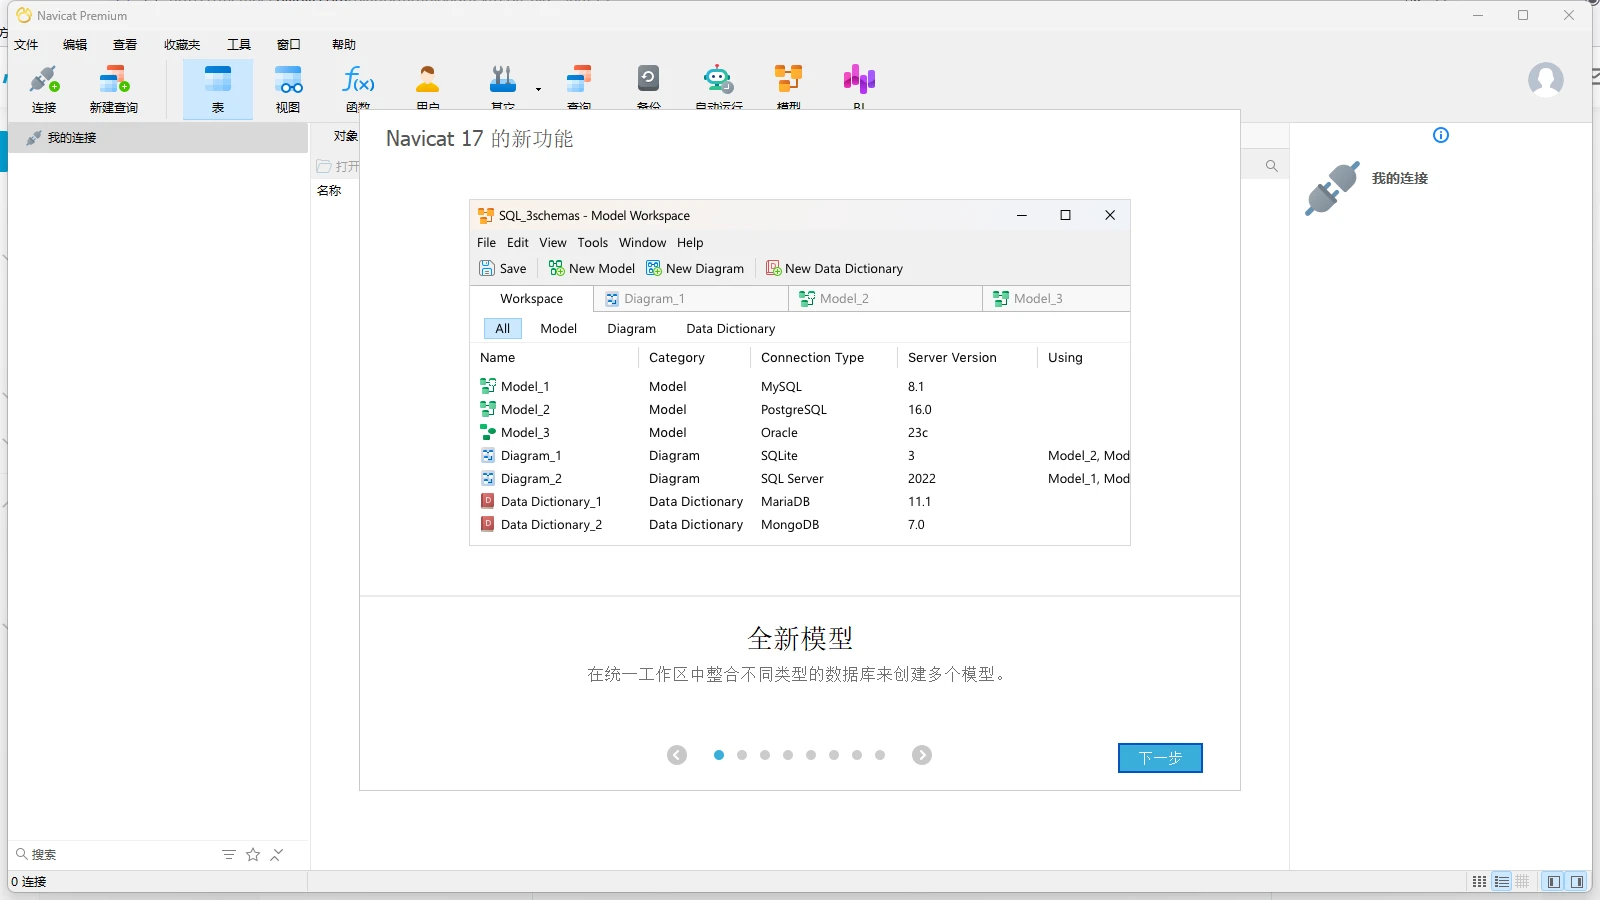Toggle the left navigation pane button

point(1554,881)
